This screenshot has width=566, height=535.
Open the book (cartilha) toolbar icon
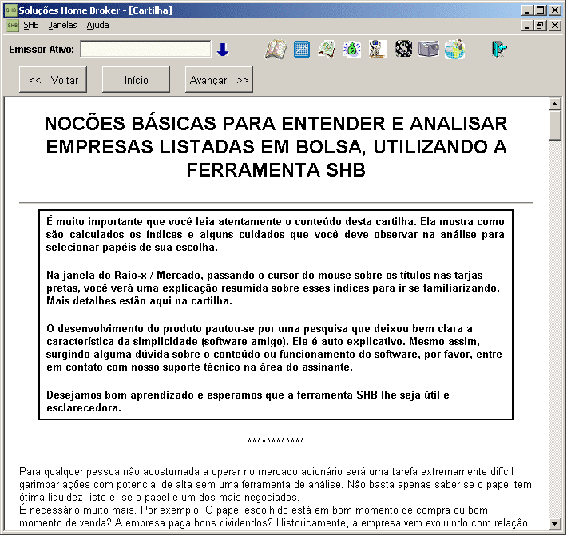[276, 49]
